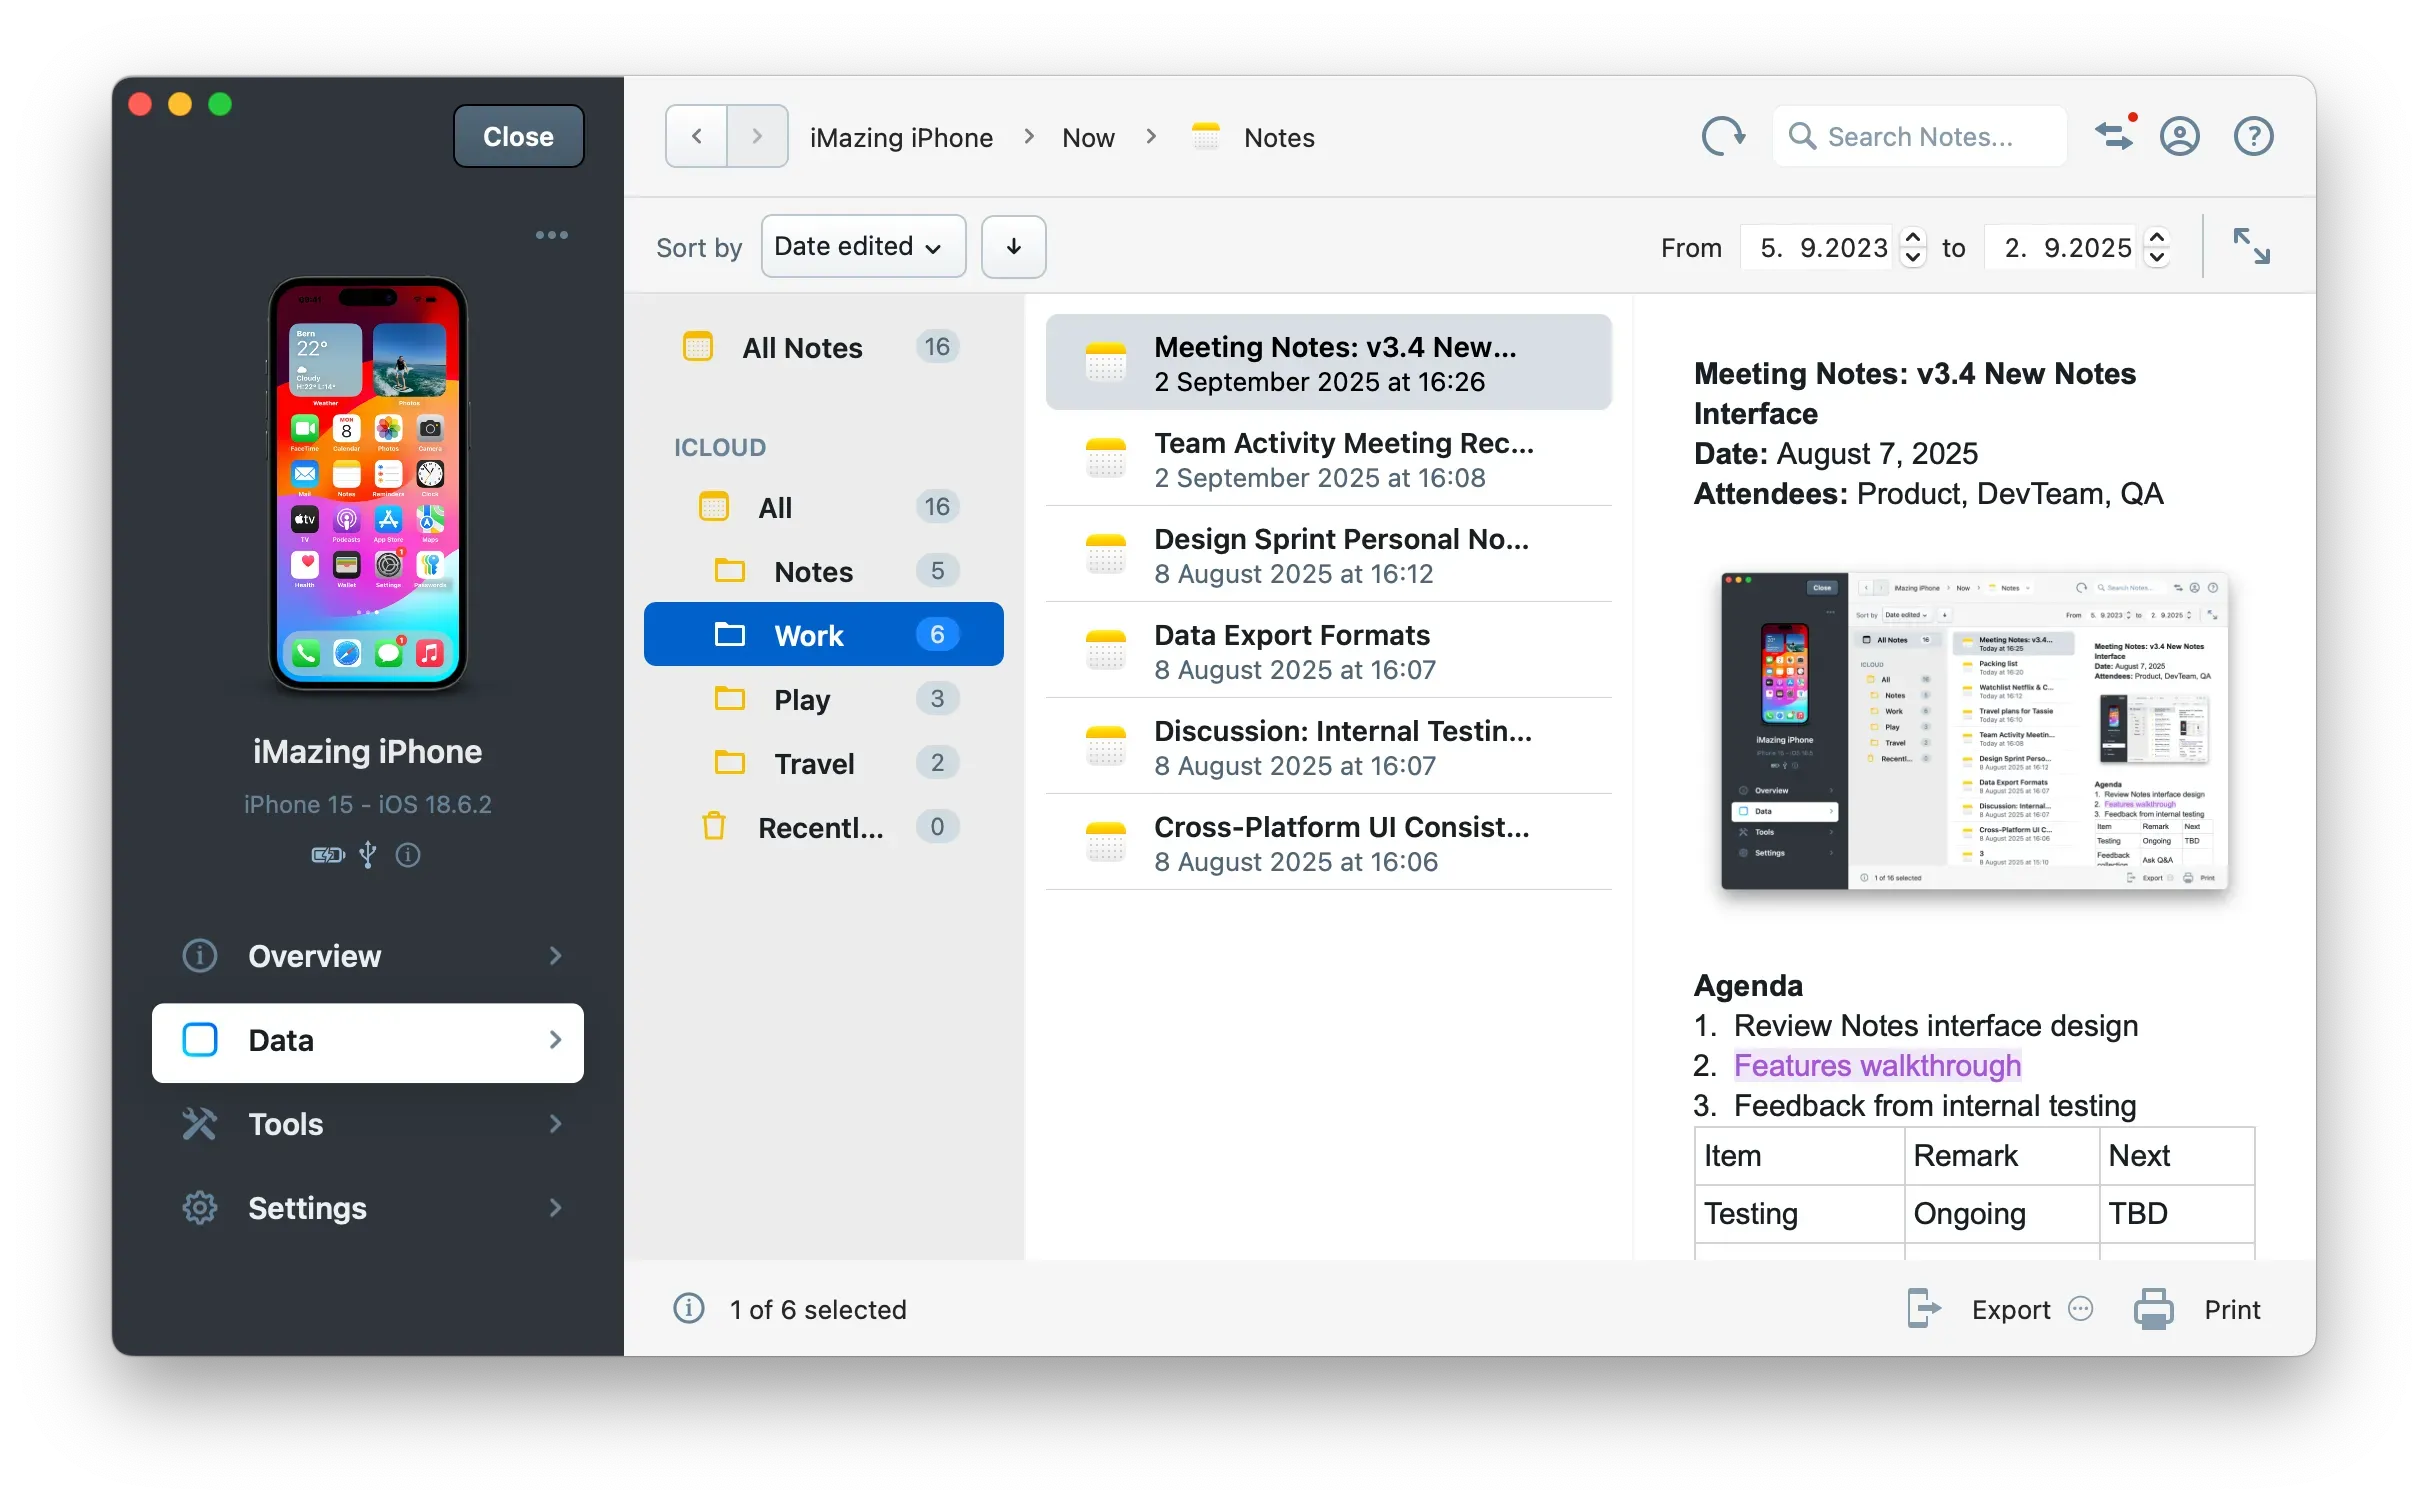Open the account menu
The width and height of the screenshot is (2428, 1504).
click(x=2180, y=136)
